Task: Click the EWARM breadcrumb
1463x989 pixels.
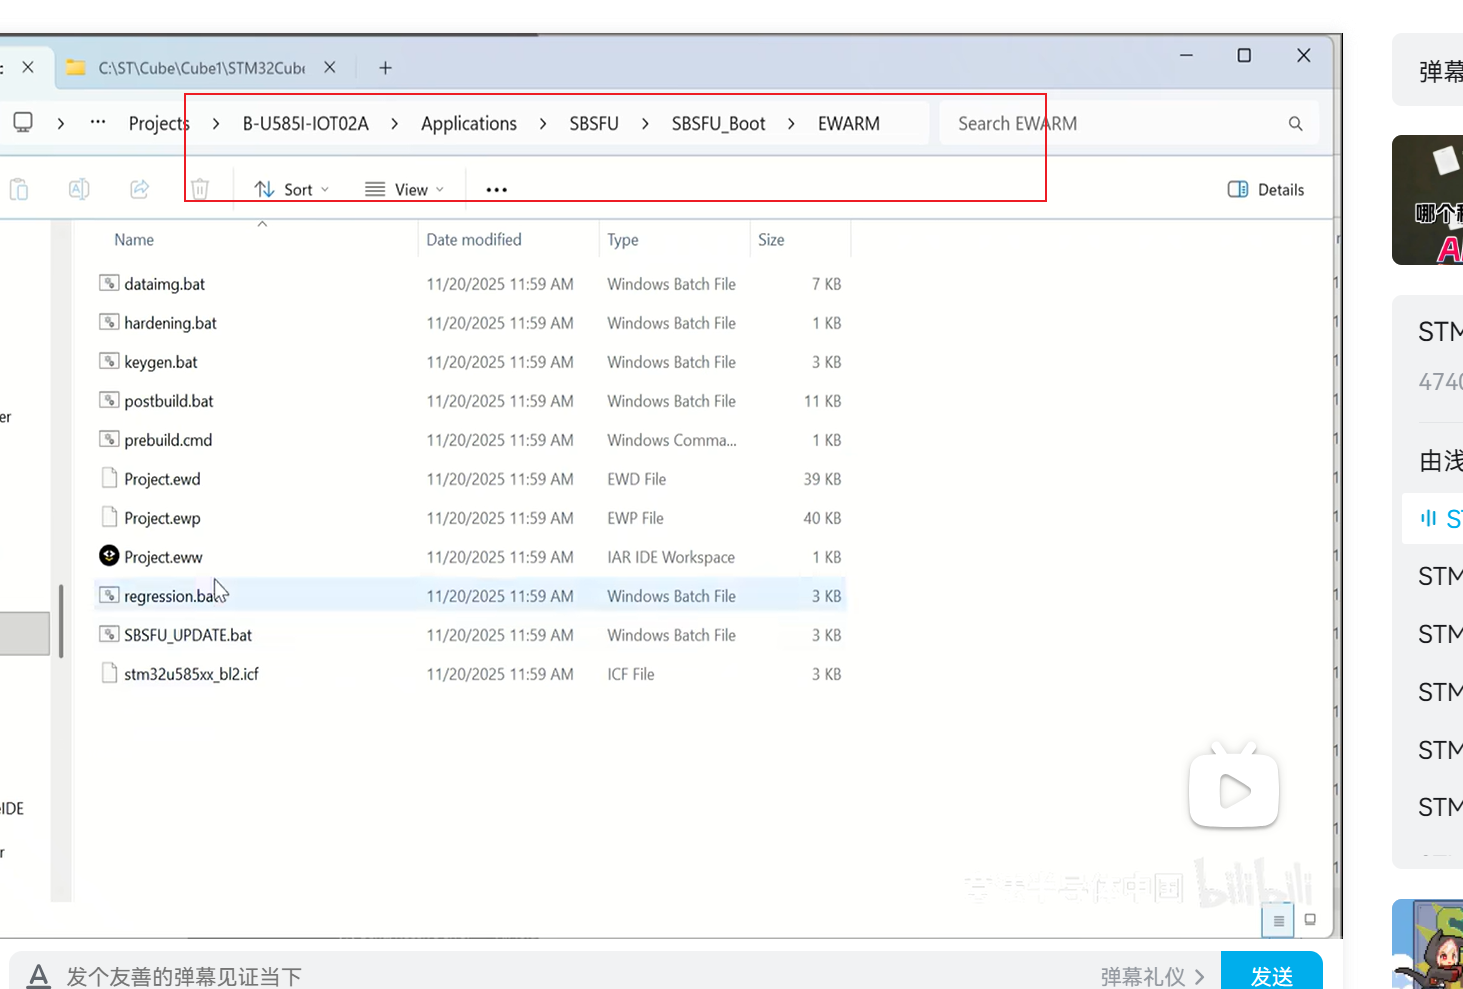Action: click(849, 124)
